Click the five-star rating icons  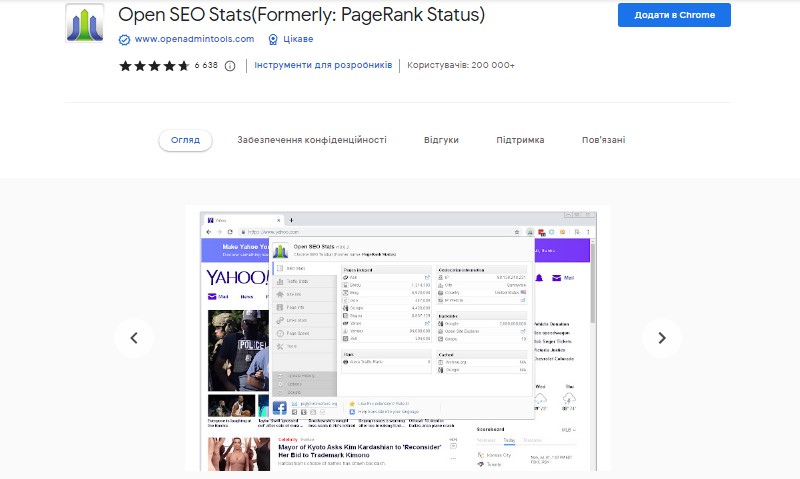click(153, 66)
